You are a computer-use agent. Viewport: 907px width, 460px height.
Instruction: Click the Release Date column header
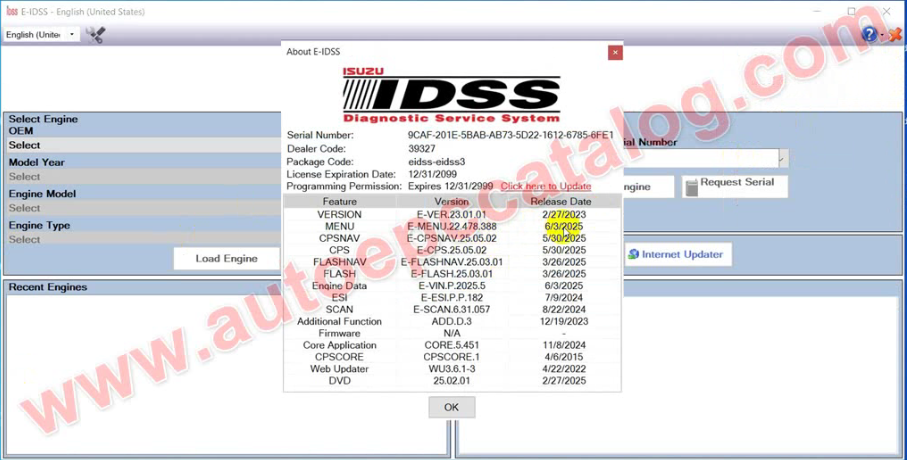point(561,201)
